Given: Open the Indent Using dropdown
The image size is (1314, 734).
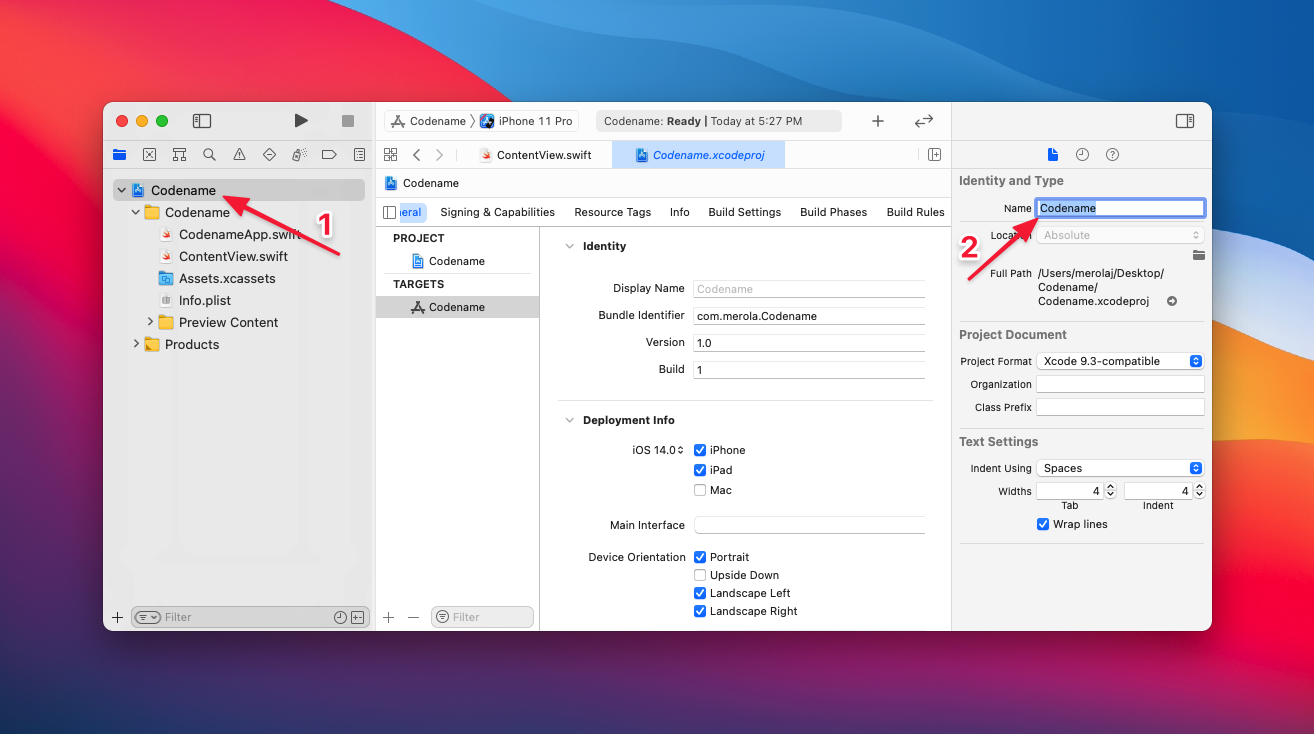Looking at the screenshot, I should click(x=1120, y=468).
